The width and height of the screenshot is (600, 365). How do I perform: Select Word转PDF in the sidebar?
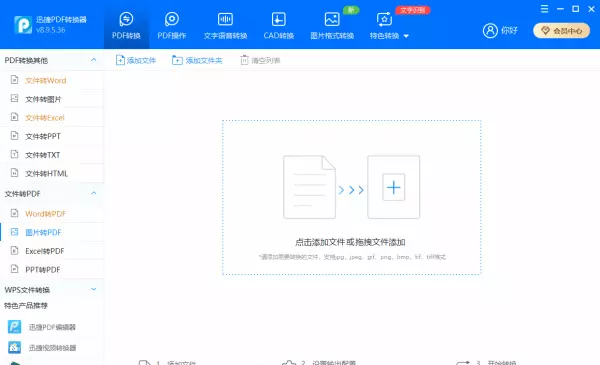point(52,213)
